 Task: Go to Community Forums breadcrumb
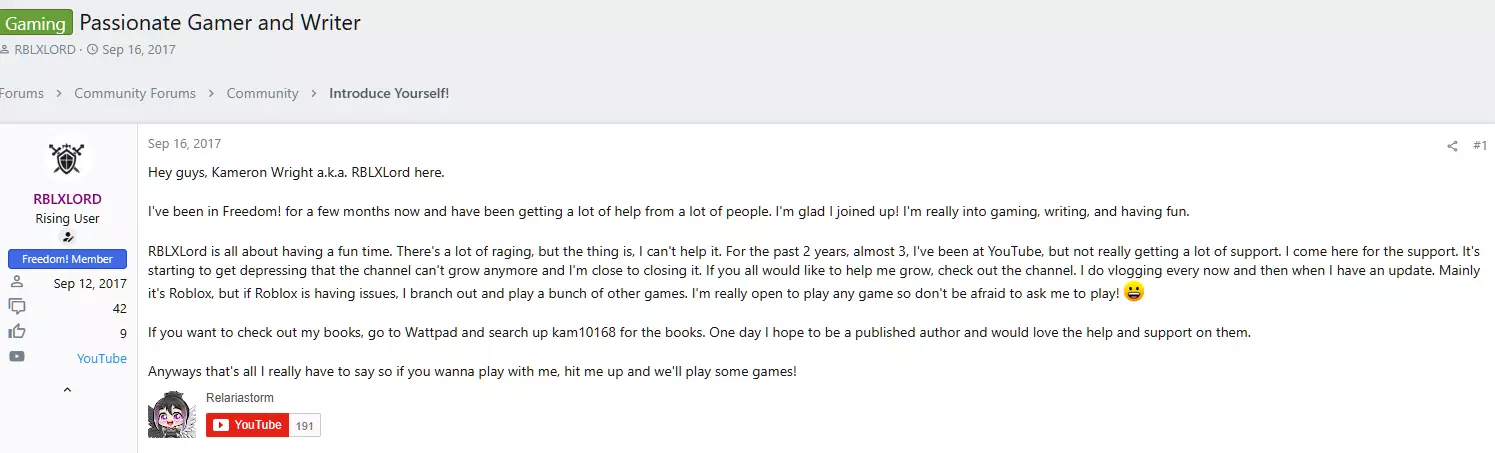[135, 93]
